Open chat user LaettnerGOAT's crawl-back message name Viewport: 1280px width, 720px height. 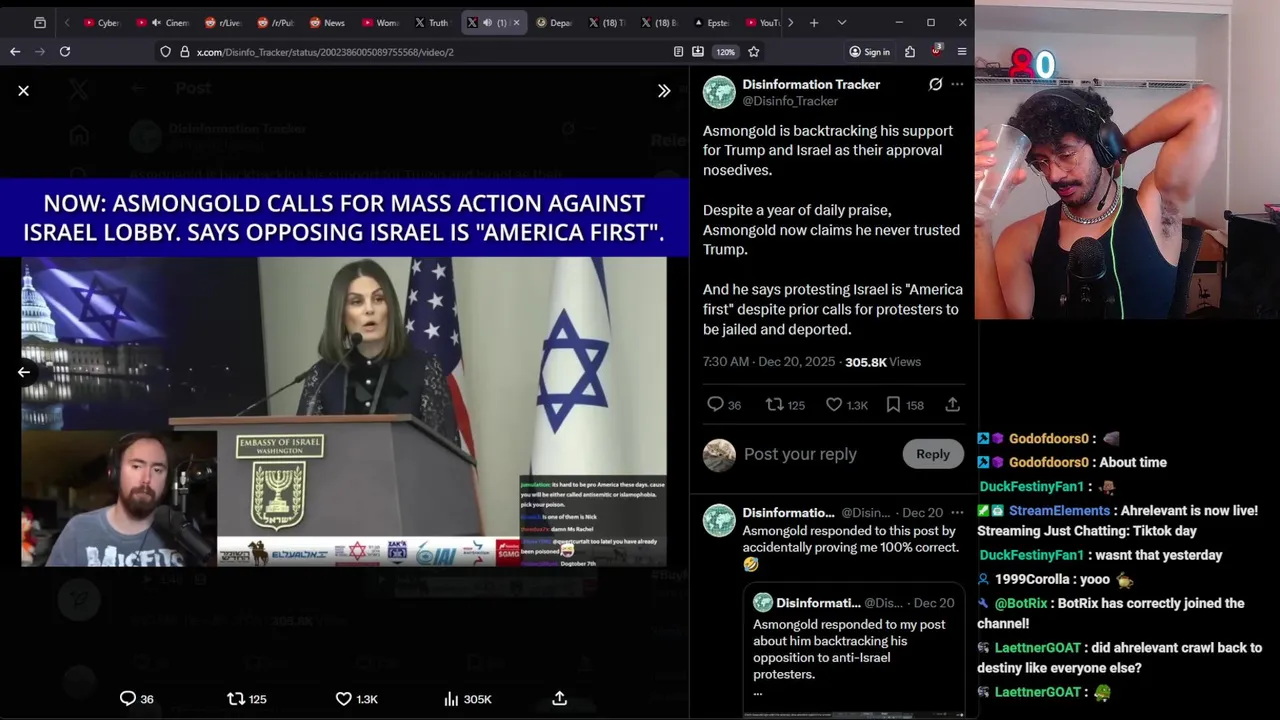pos(1037,647)
